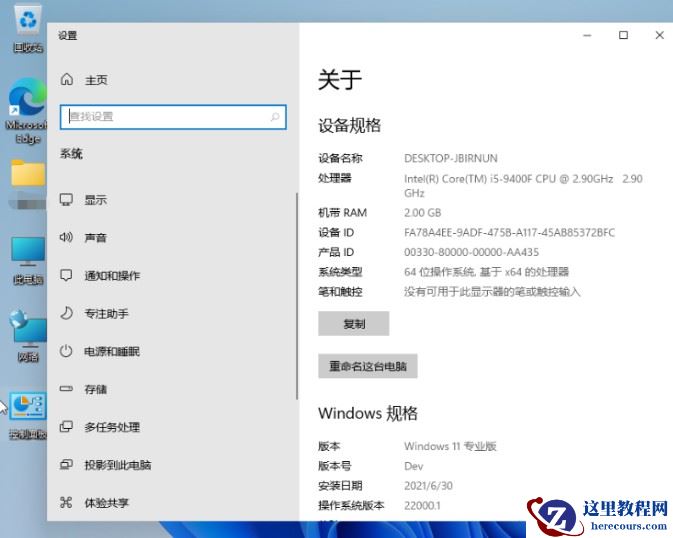Select the Microsoft Edge desktop shortcut

tap(27, 111)
